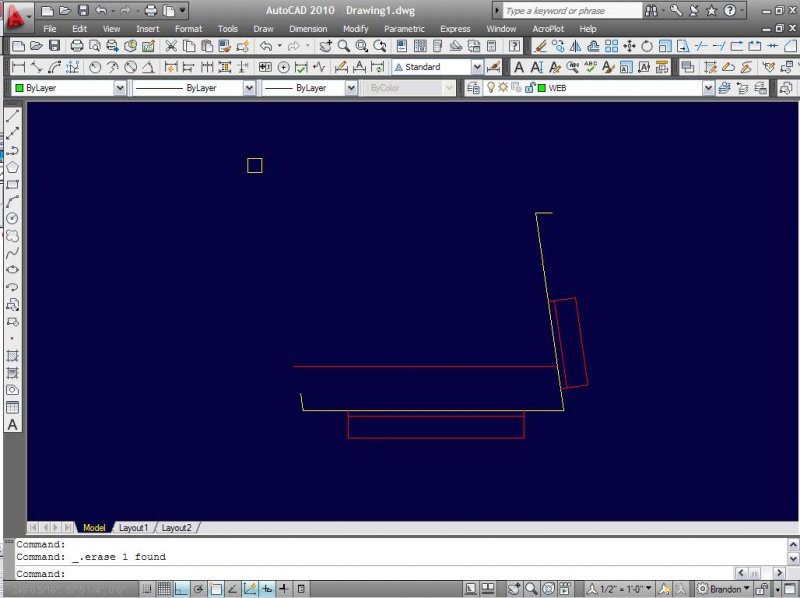Open Layer Properties Manager icon
Screen dimensions: 800x598
click(x=473, y=88)
